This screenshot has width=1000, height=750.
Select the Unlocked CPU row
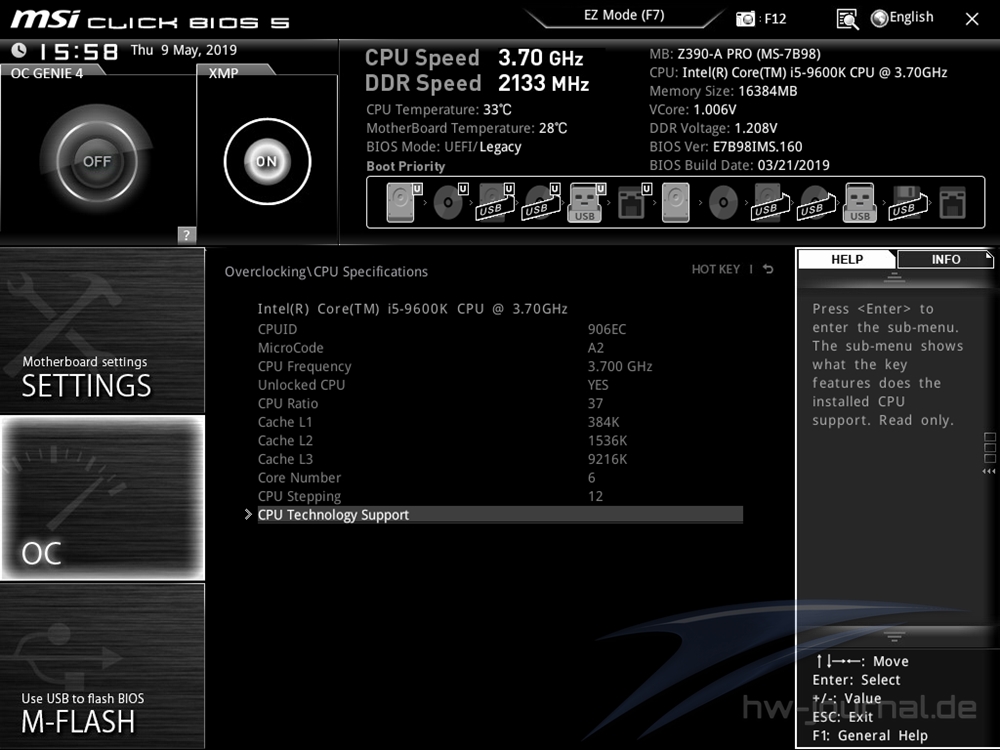(500, 385)
